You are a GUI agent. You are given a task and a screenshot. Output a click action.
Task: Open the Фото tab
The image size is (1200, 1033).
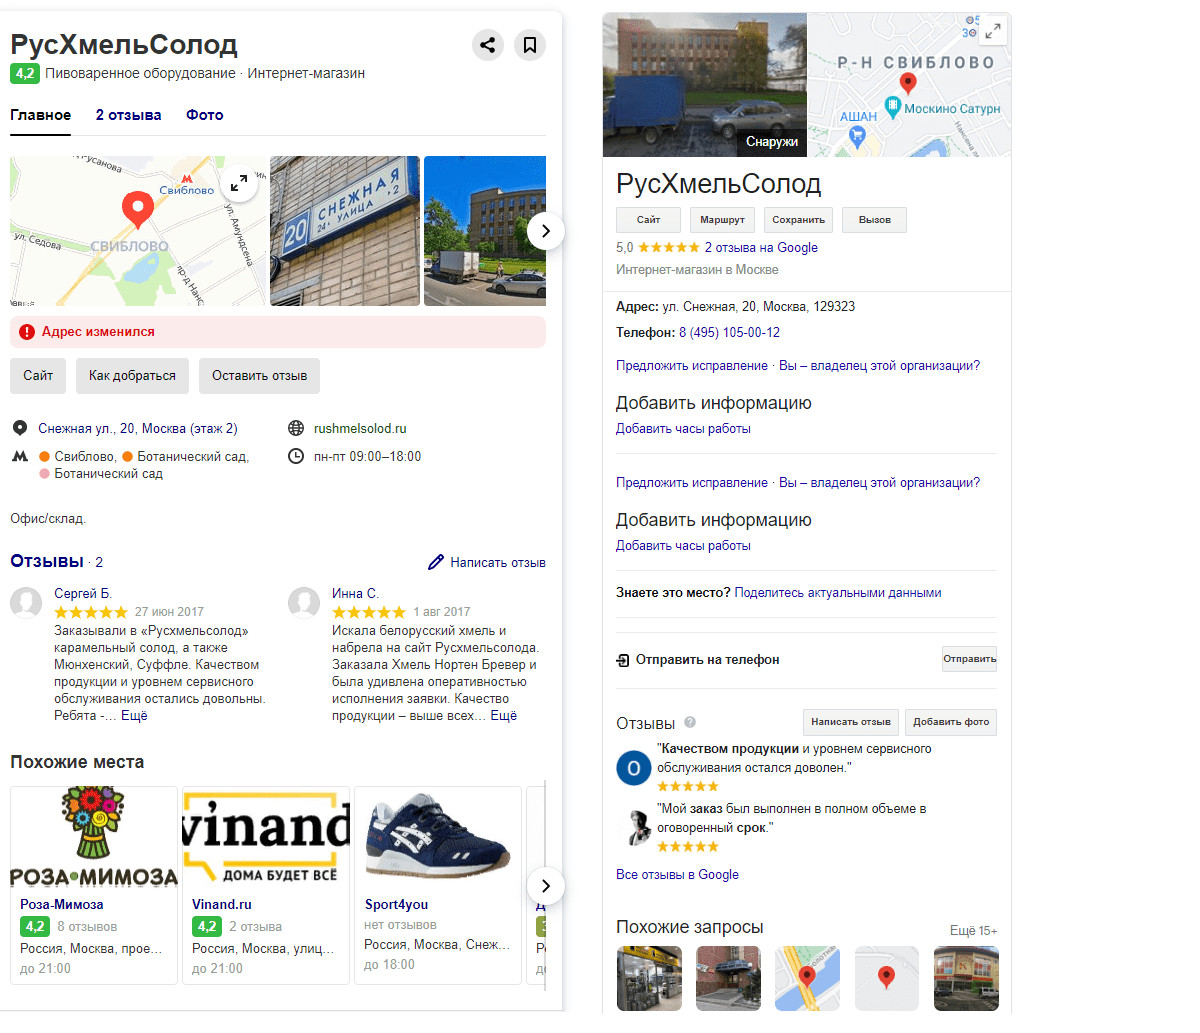pos(205,115)
